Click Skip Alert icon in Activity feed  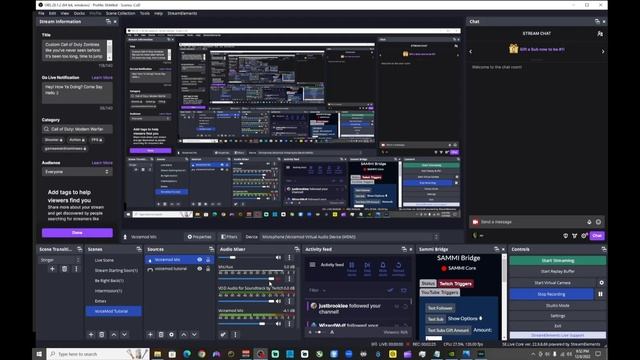pyautogui.click(x=367, y=267)
